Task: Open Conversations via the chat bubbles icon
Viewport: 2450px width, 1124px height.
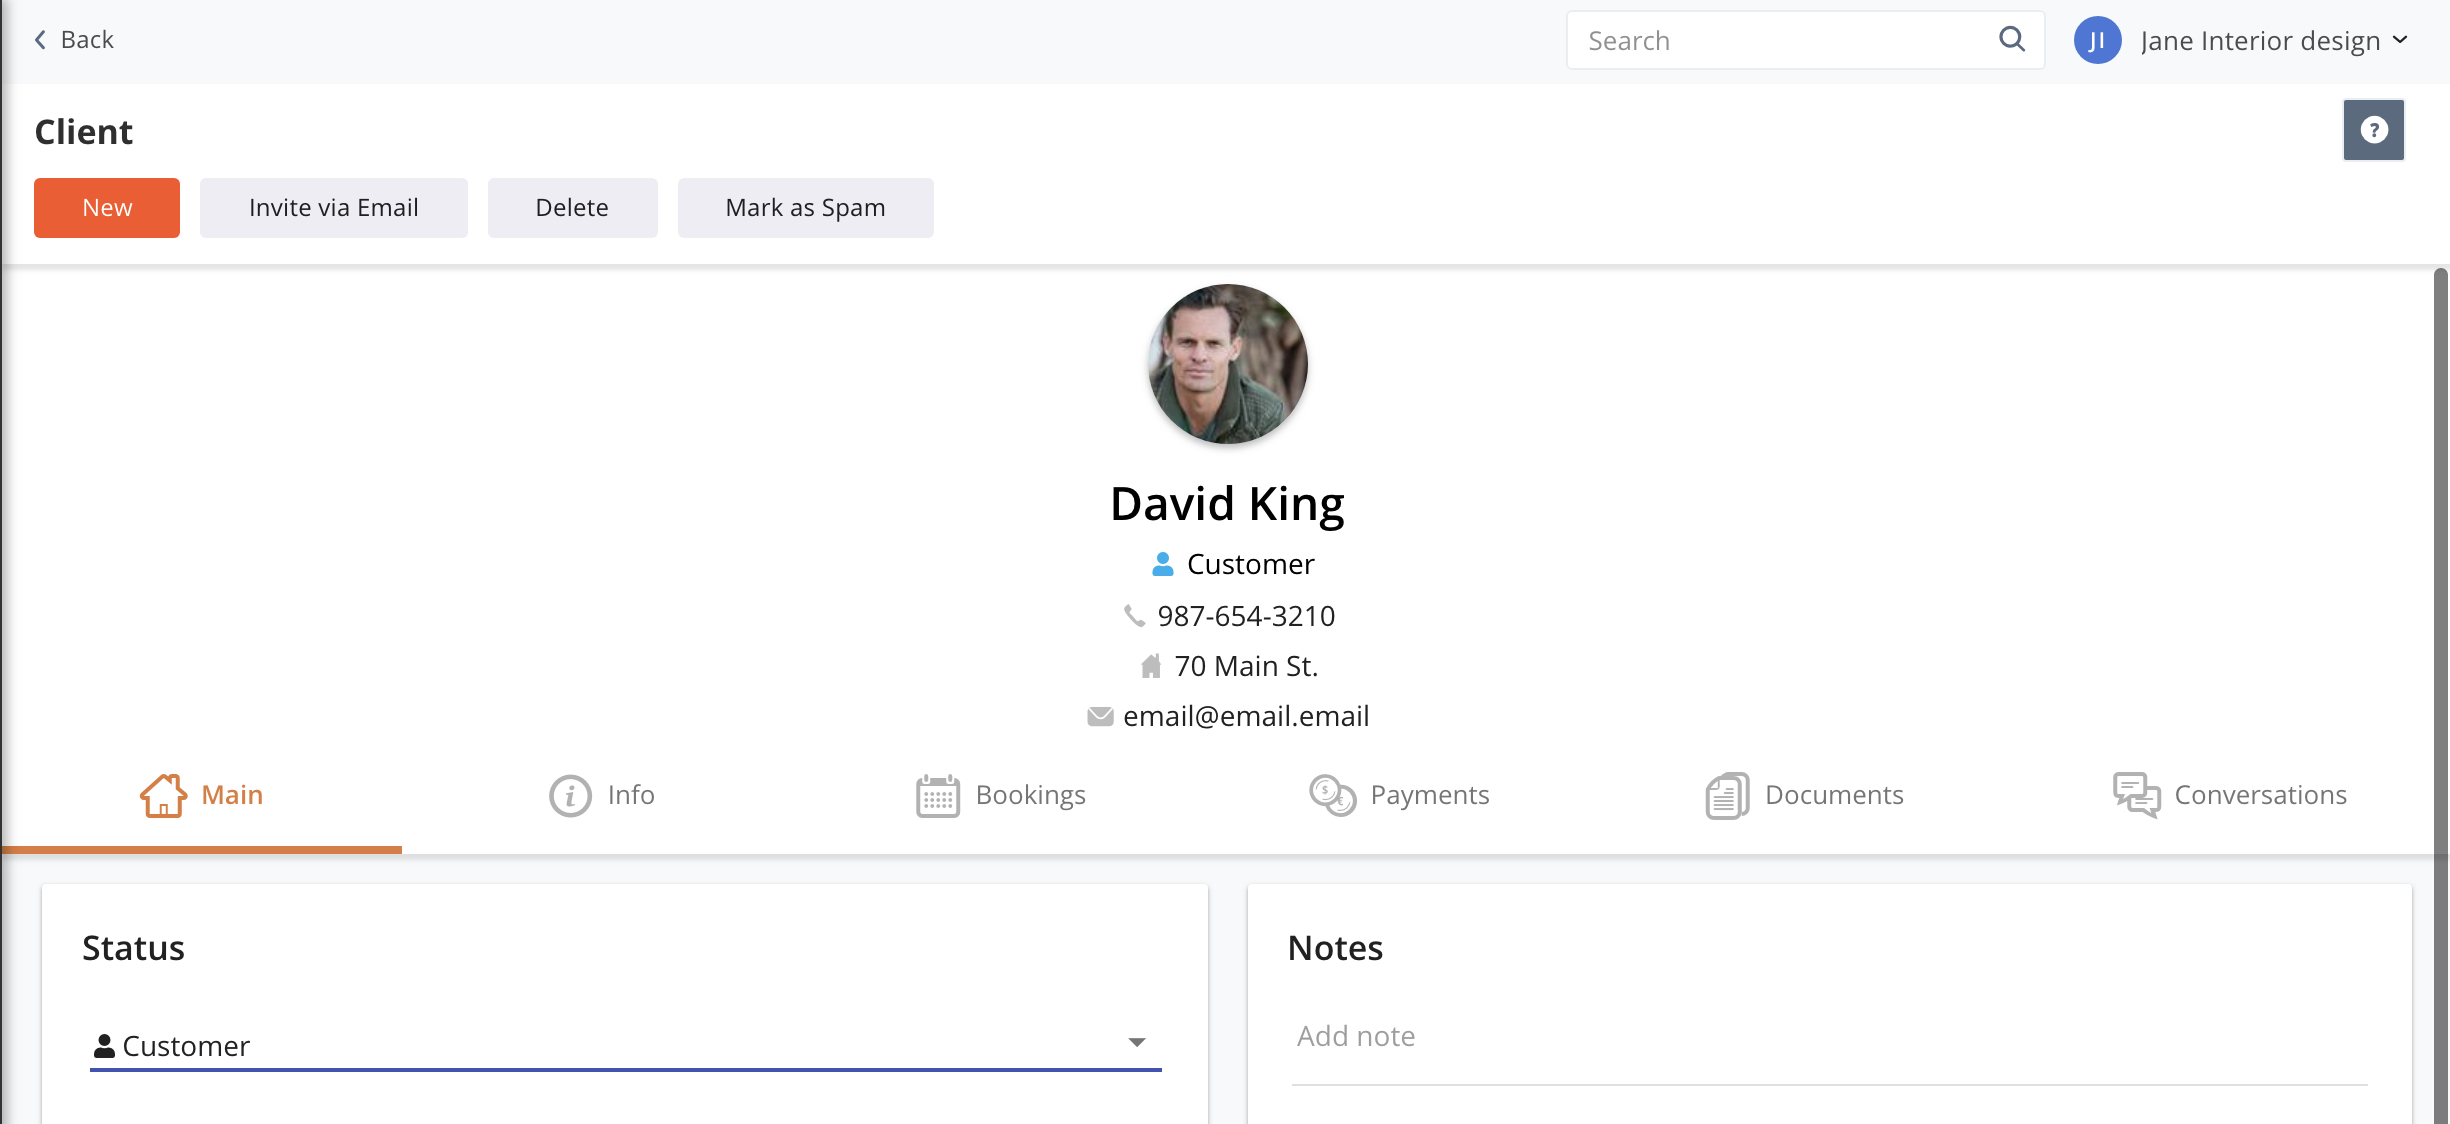Action: pyautogui.click(x=2140, y=794)
